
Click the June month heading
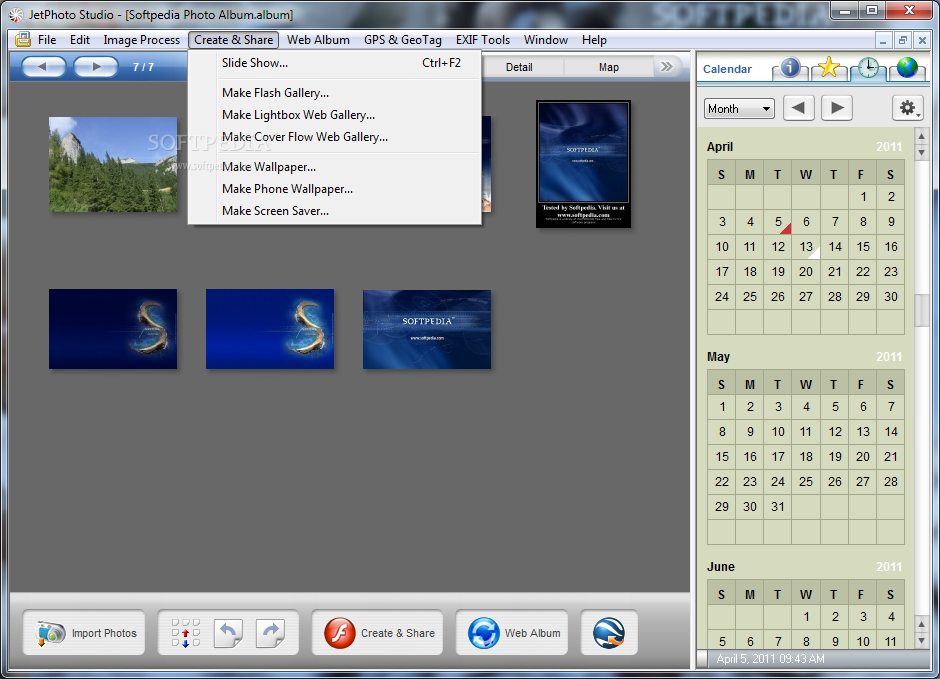click(721, 567)
